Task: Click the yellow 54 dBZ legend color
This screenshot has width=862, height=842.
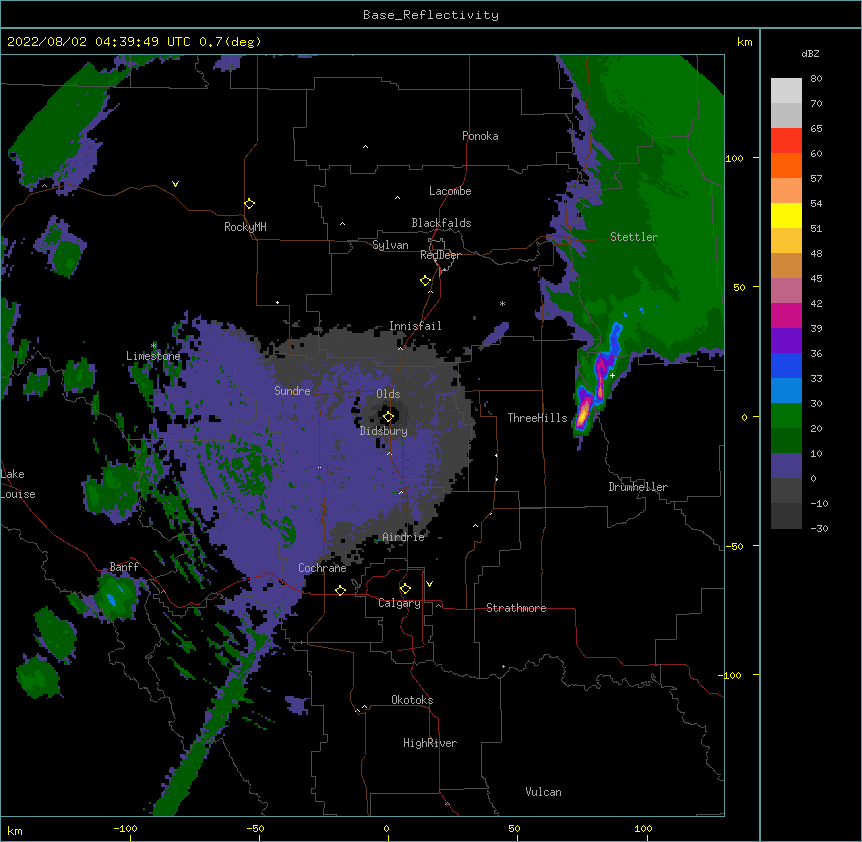Action: [786, 215]
